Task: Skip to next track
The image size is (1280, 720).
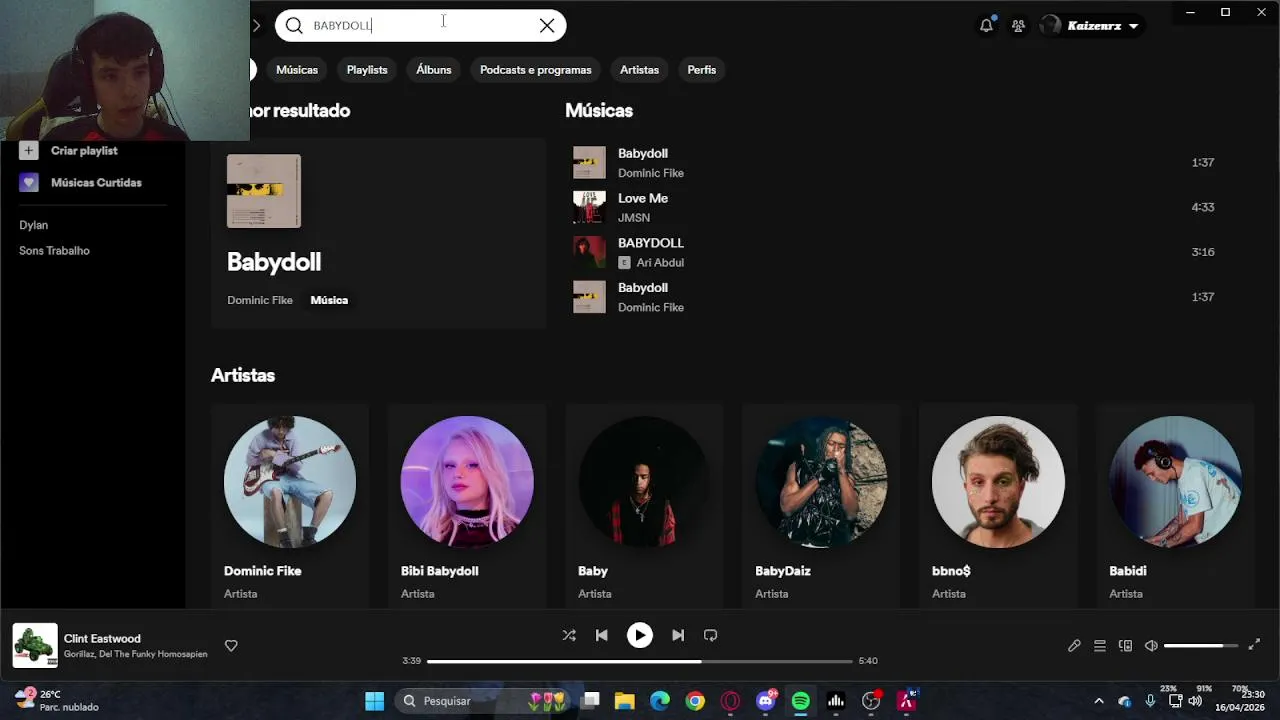Action: [678, 635]
